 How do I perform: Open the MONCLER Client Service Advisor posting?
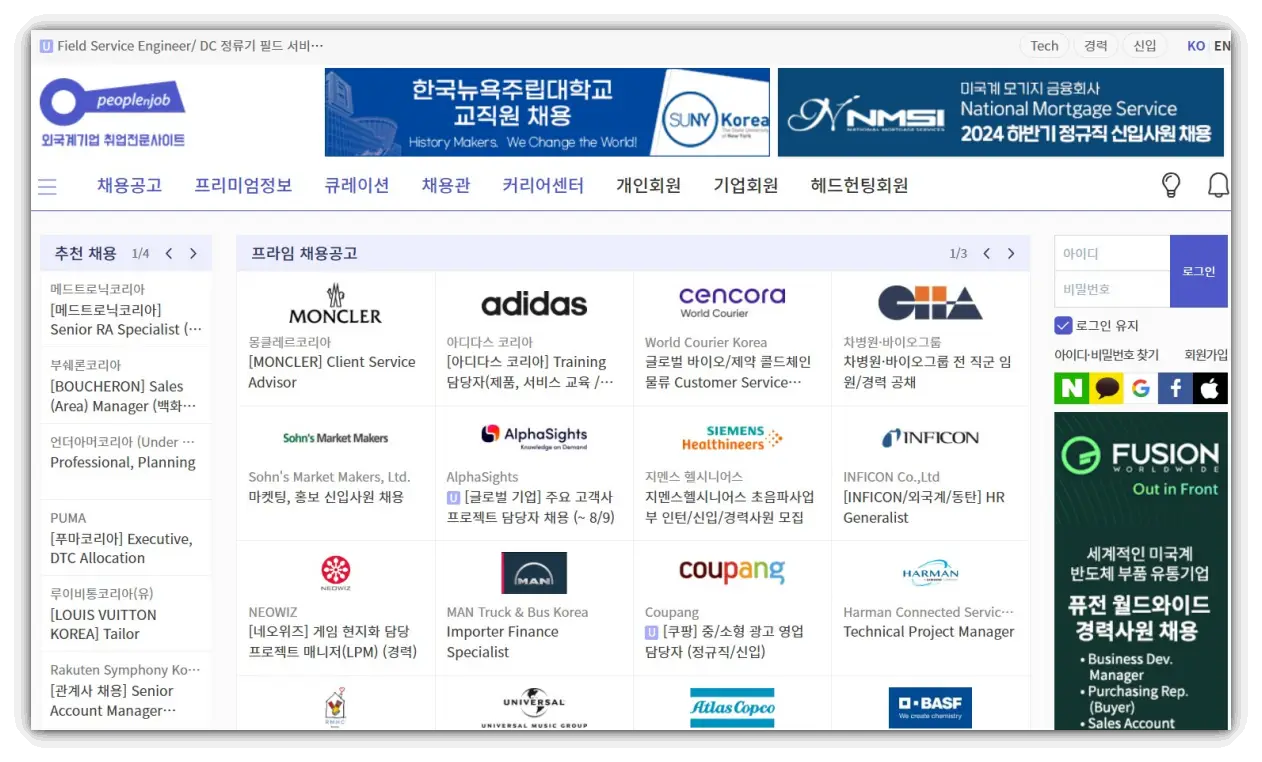332,372
